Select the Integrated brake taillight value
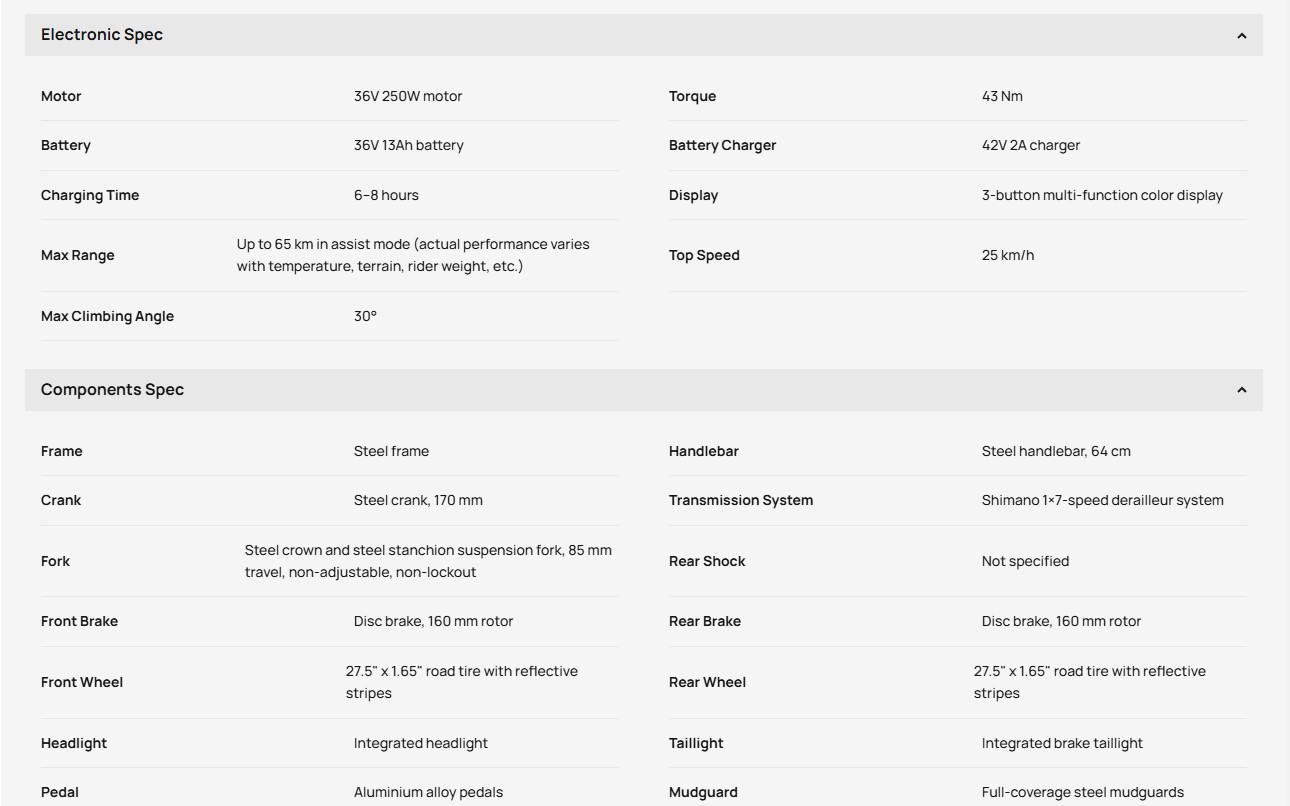 click(x=1062, y=744)
